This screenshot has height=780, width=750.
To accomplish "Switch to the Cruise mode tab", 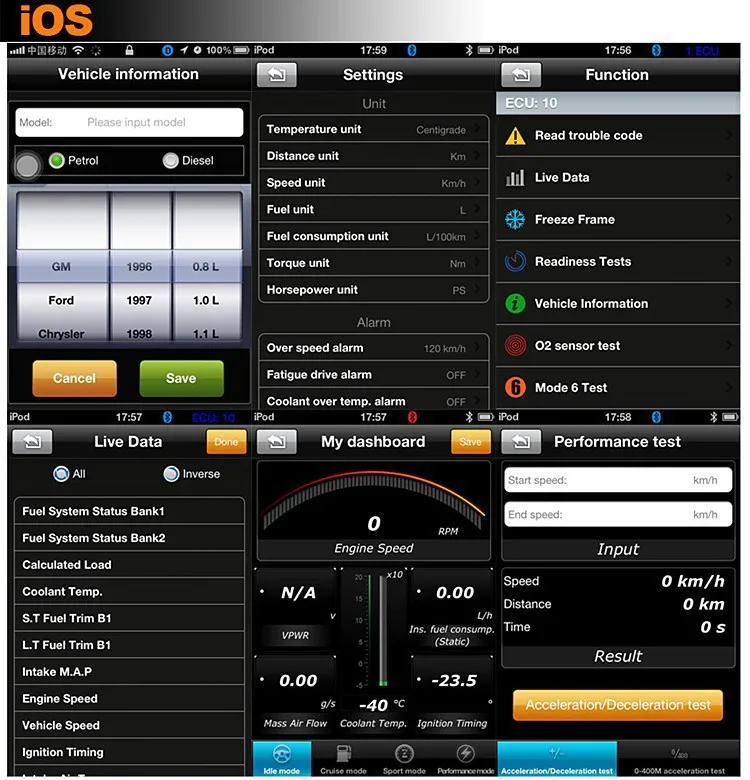I will tap(344, 760).
